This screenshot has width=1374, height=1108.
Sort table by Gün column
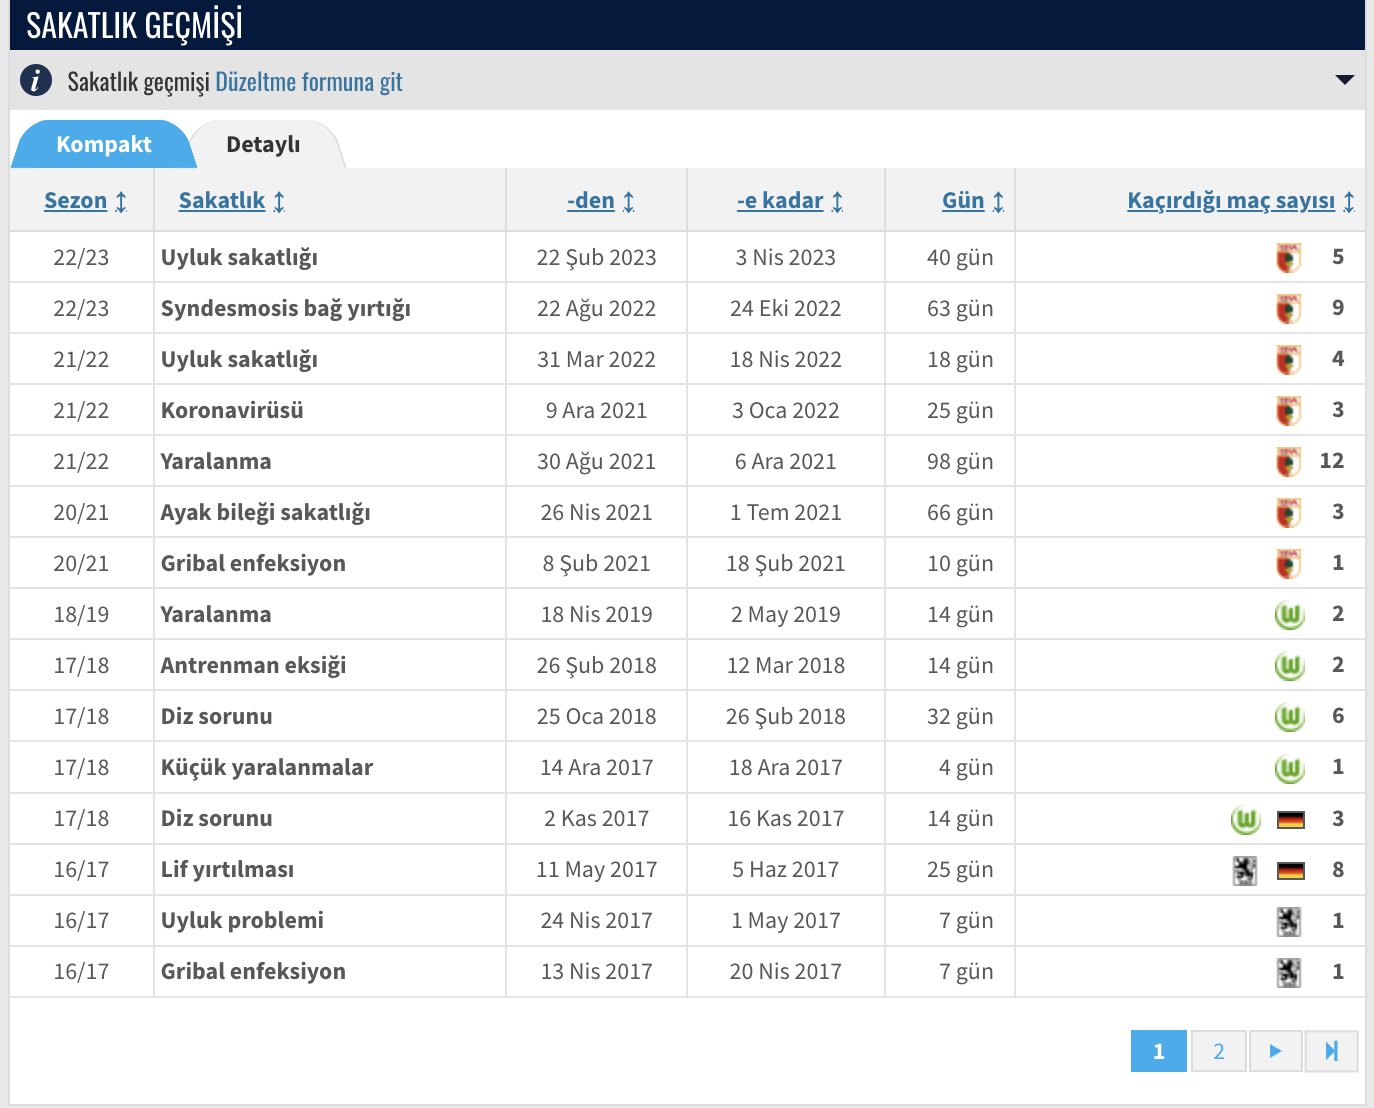tap(973, 201)
